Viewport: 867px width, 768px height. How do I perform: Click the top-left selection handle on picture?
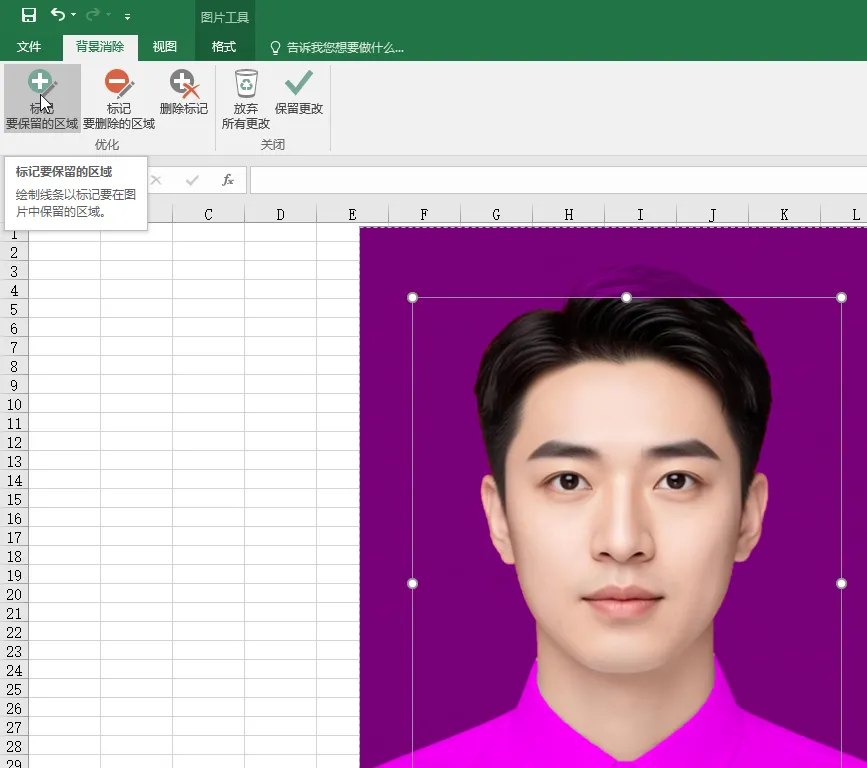[412, 298]
